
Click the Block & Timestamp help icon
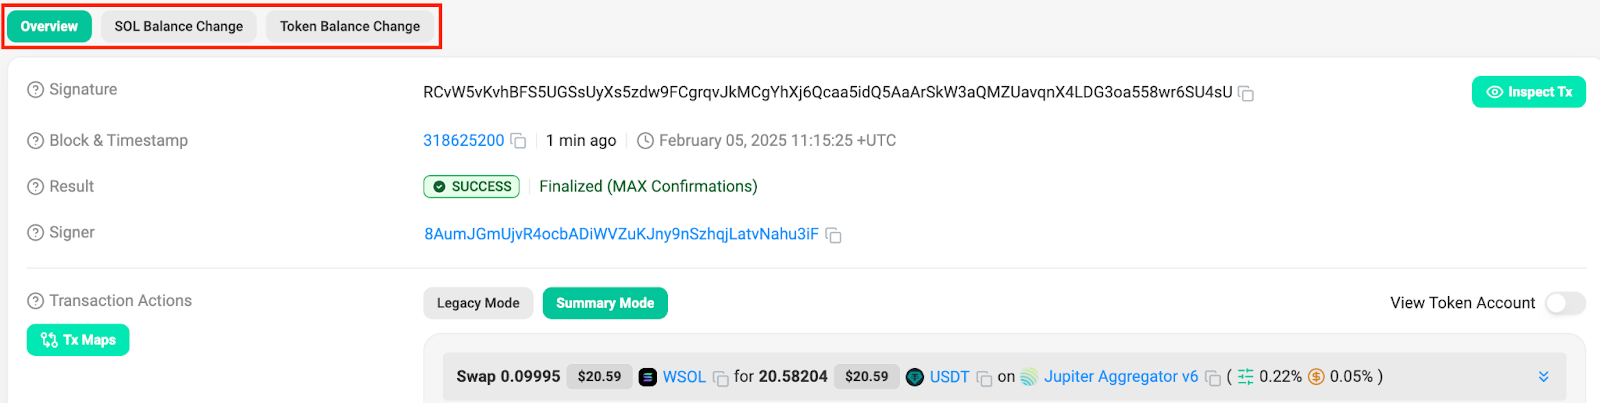click(36, 141)
